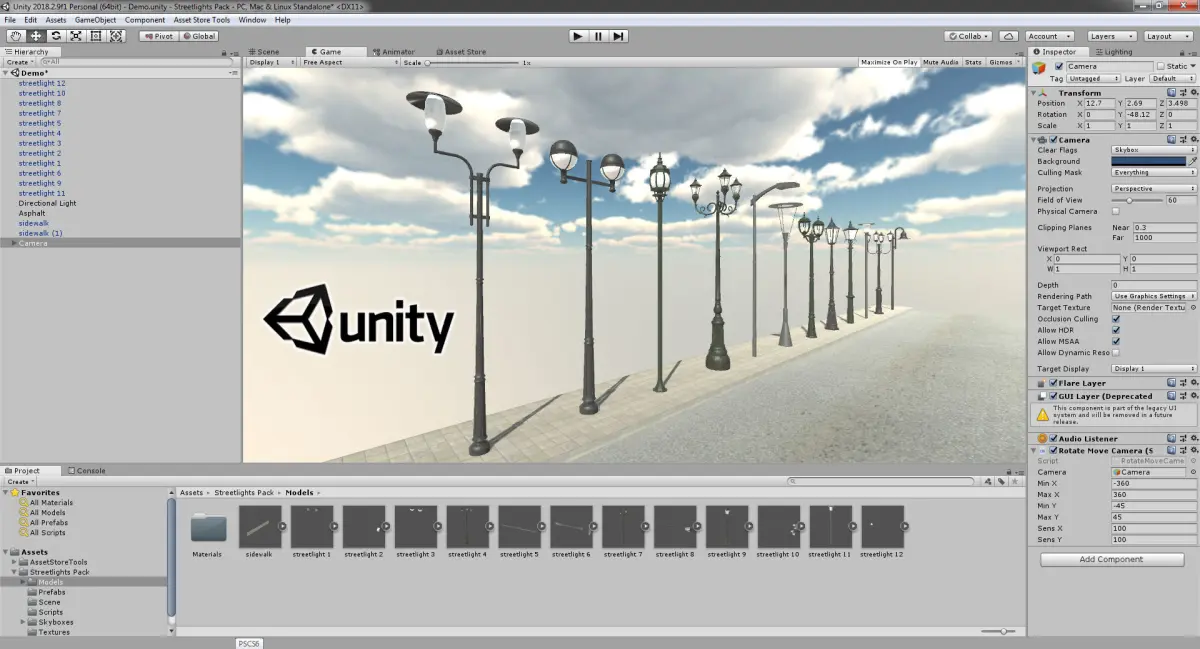Collapse the Transform component foldout
The image size is (1200, 649).
point(1035,92)
